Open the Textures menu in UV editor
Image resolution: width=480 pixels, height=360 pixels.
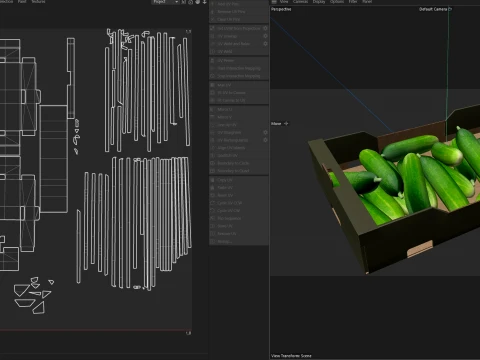tap(38, 2)
